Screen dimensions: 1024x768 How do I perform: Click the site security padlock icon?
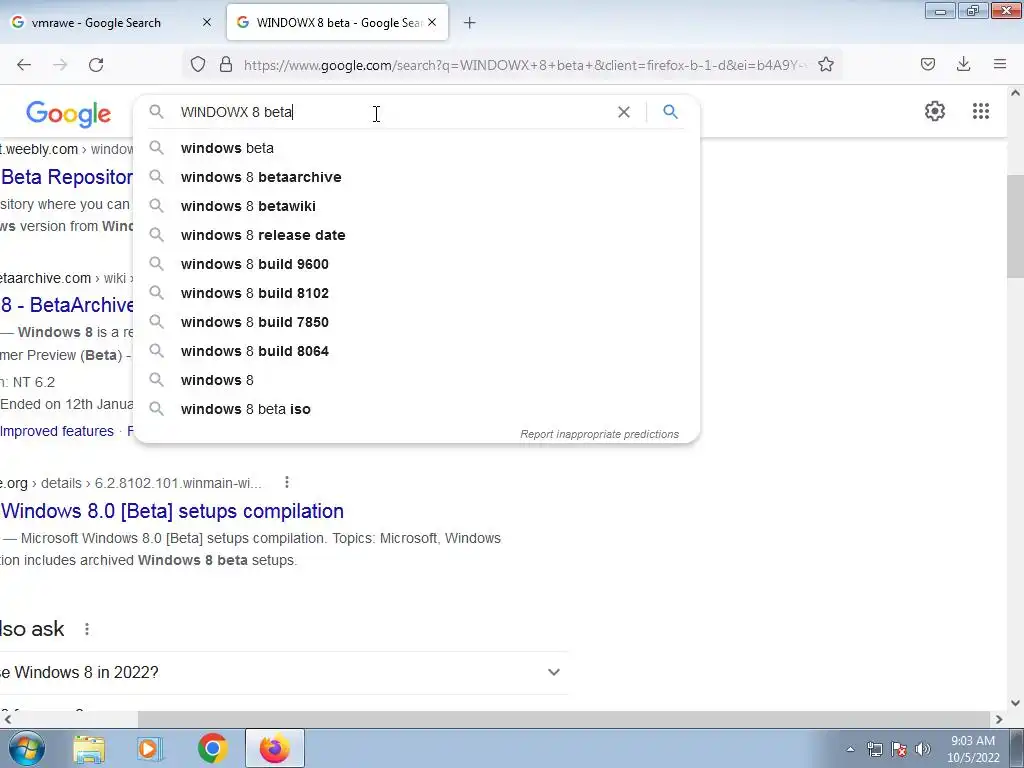click(226, 65)
